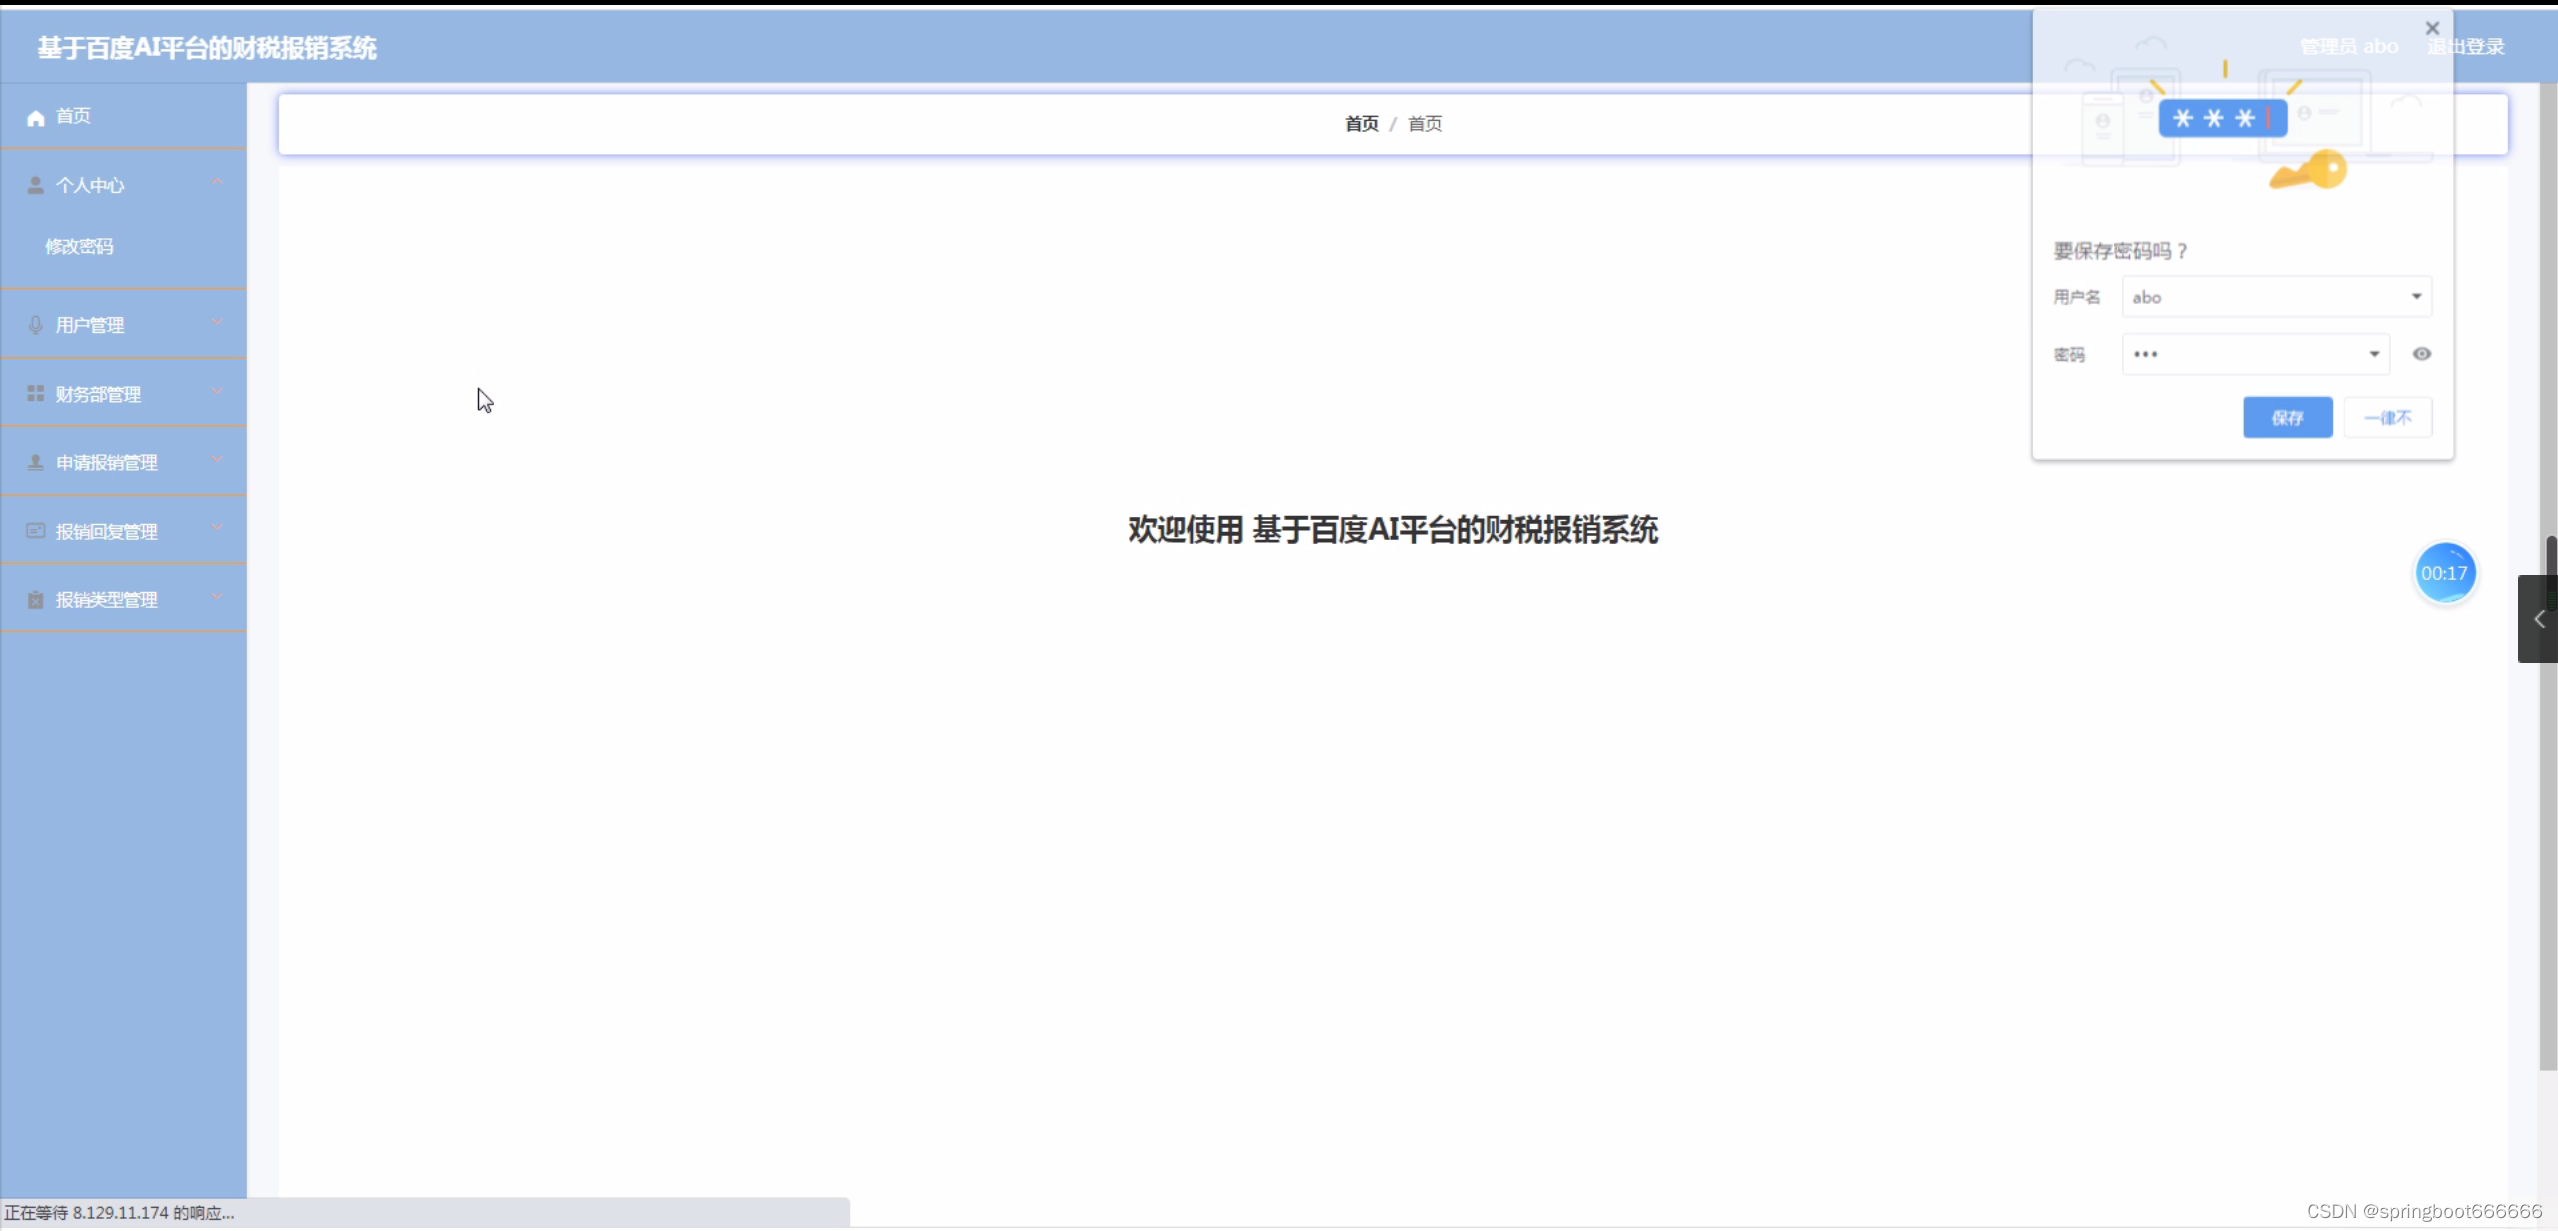Click the status bar waiting message

click(x=119, y=1213)
